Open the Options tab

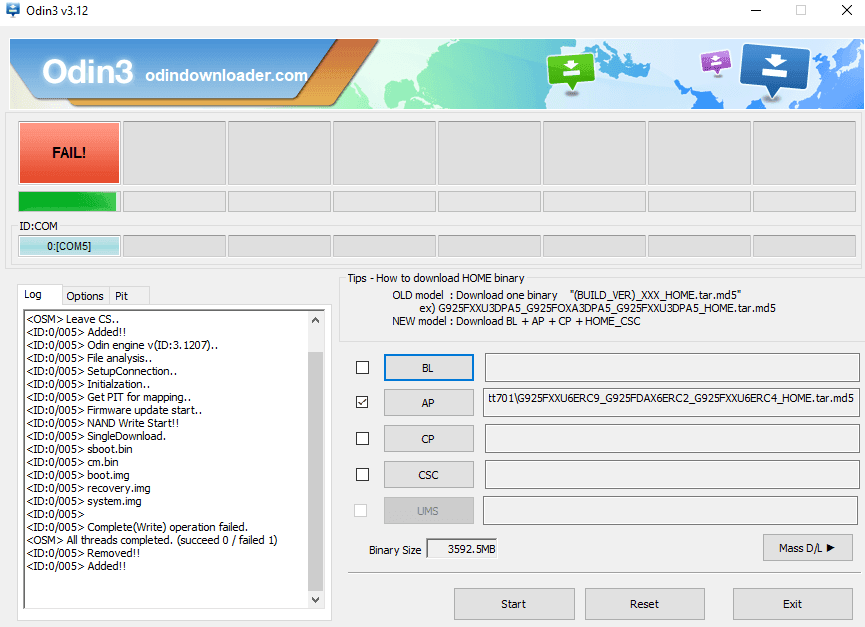click(85, 296)
